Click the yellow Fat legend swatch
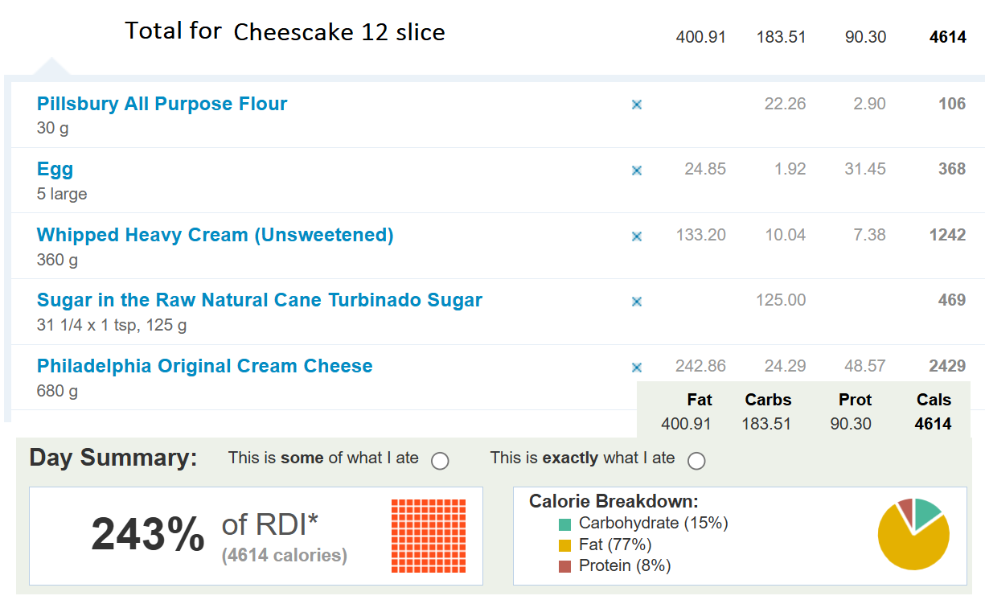The height and width of the screenshot is (600, 985). pyautogui.click(x=565, y=545)
